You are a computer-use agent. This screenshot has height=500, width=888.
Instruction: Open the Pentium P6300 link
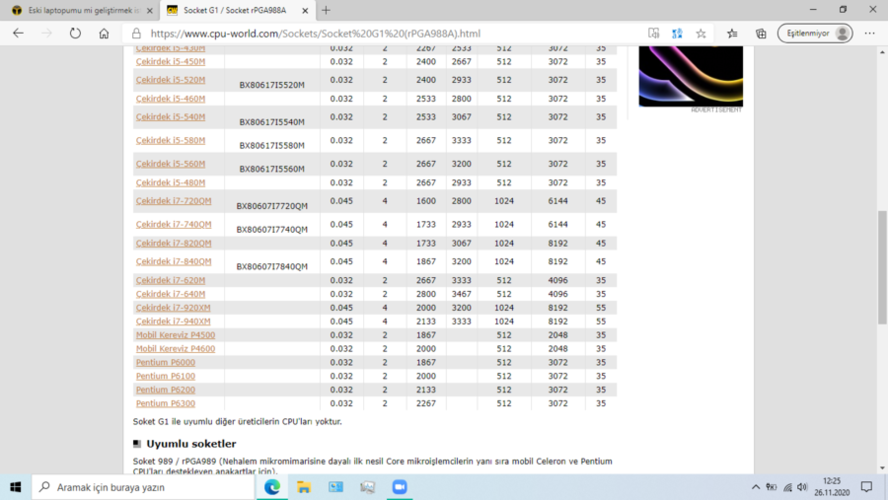tap(165, 403)
